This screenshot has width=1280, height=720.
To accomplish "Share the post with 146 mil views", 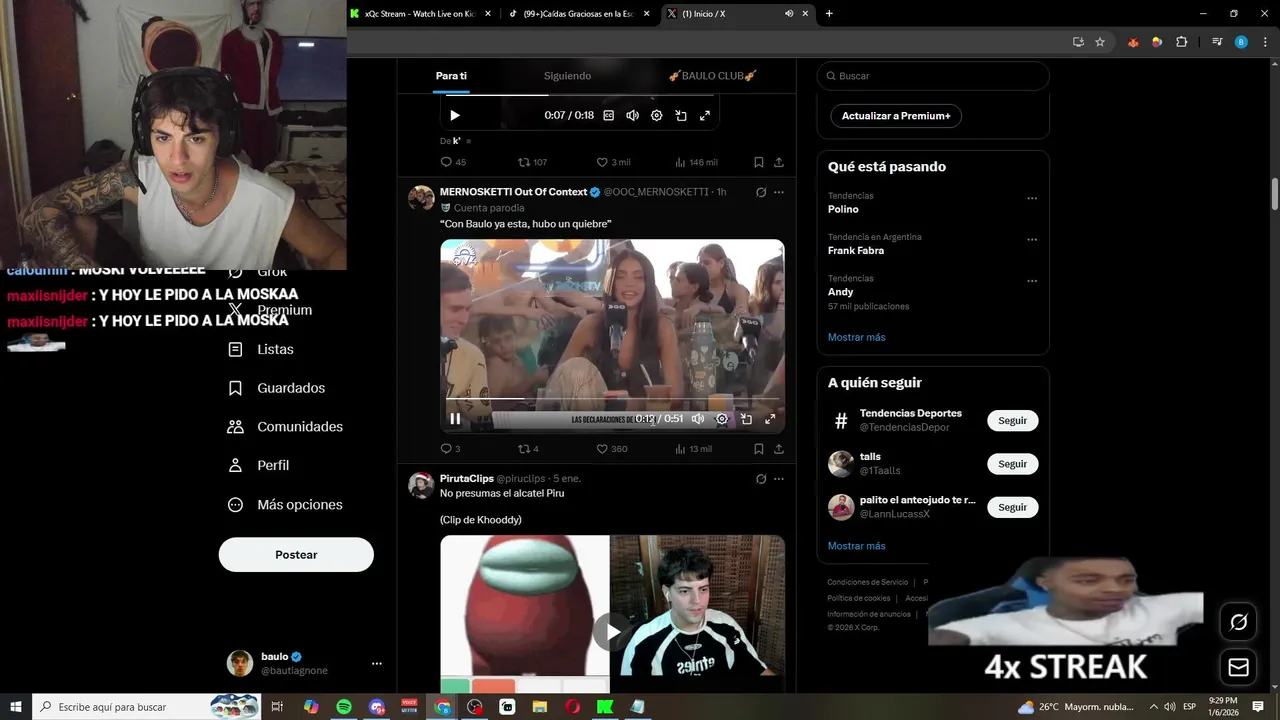I will 779,162.
